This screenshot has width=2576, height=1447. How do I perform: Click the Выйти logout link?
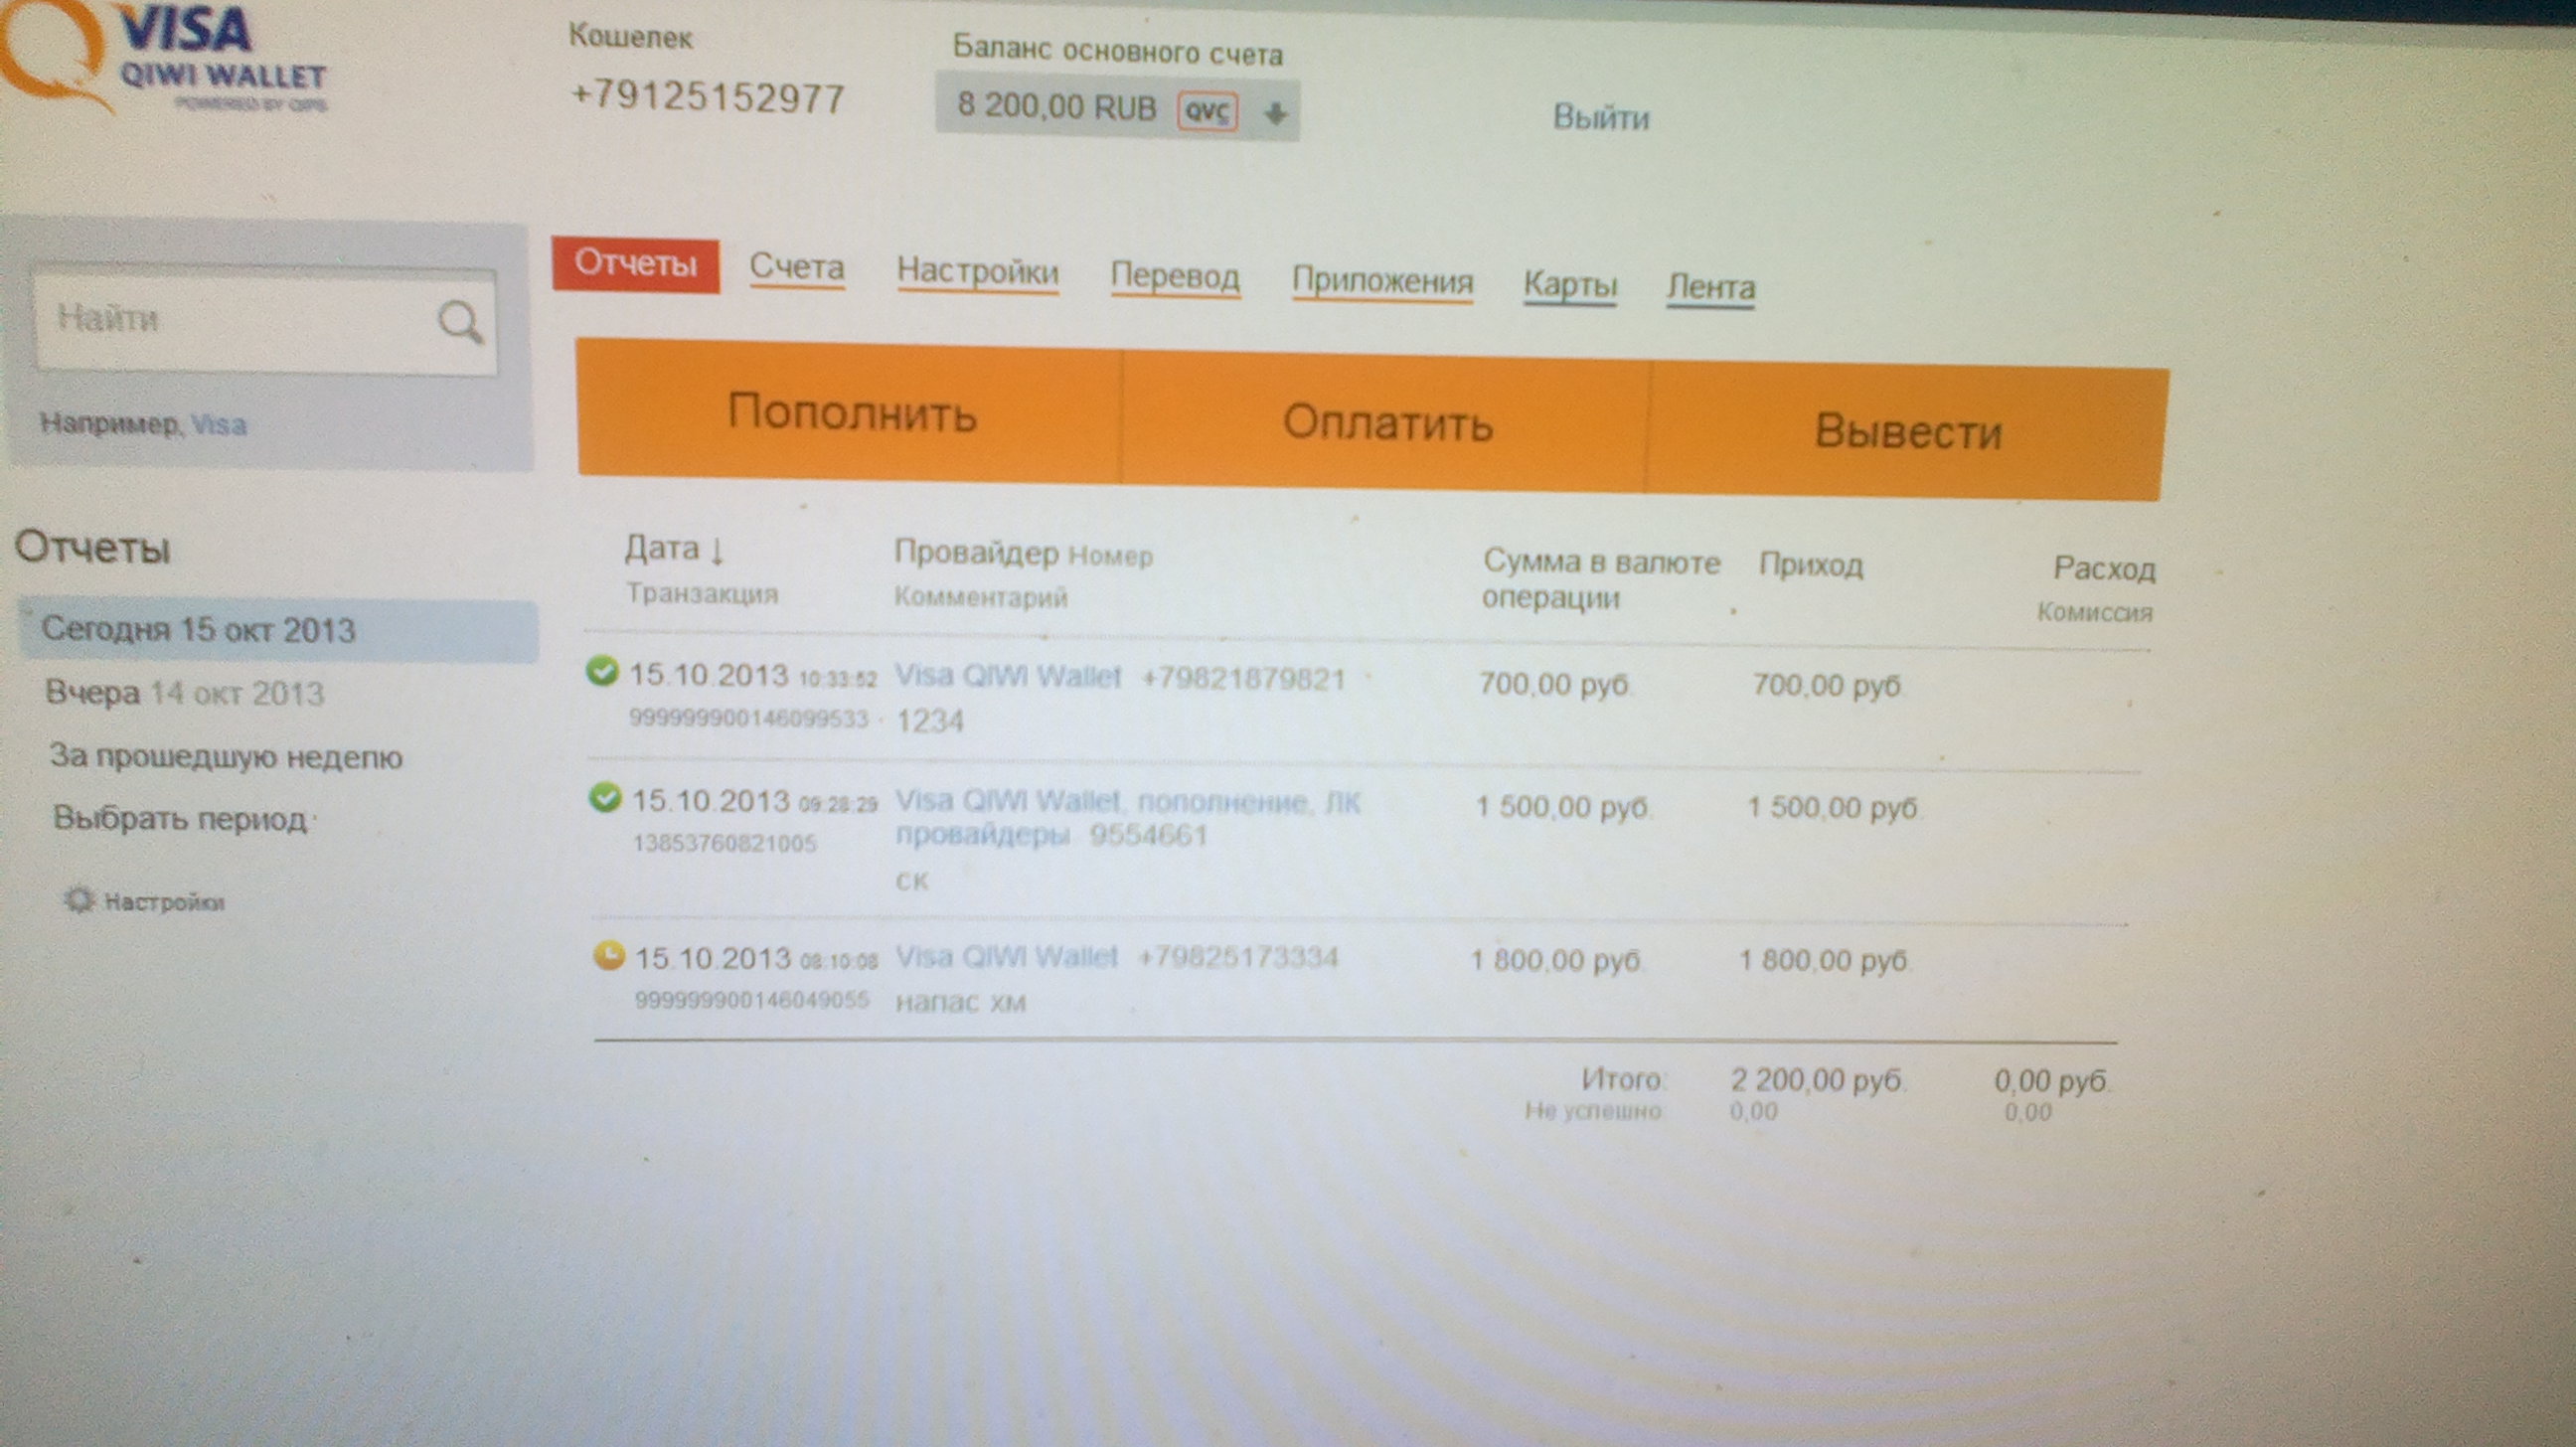coord(1601,118)
